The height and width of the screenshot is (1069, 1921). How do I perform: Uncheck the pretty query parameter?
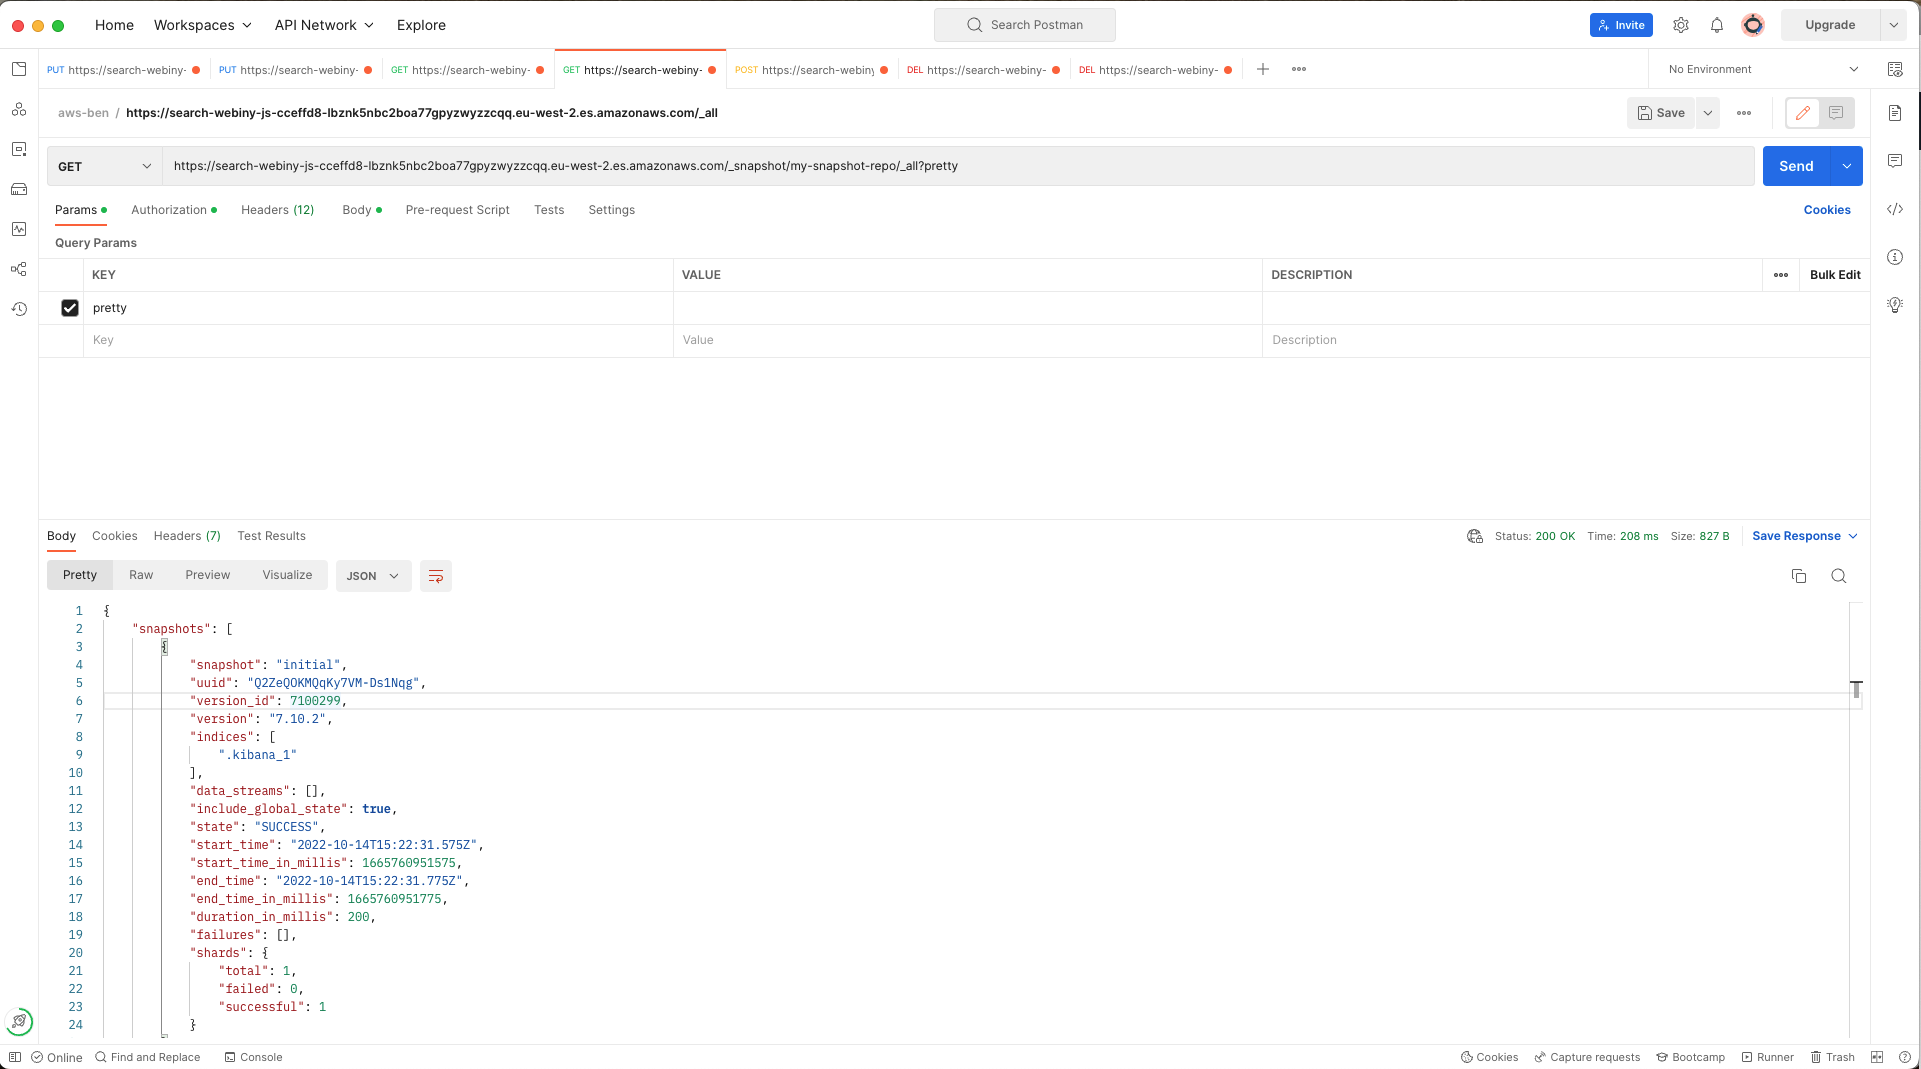click(x=70, y=308)
